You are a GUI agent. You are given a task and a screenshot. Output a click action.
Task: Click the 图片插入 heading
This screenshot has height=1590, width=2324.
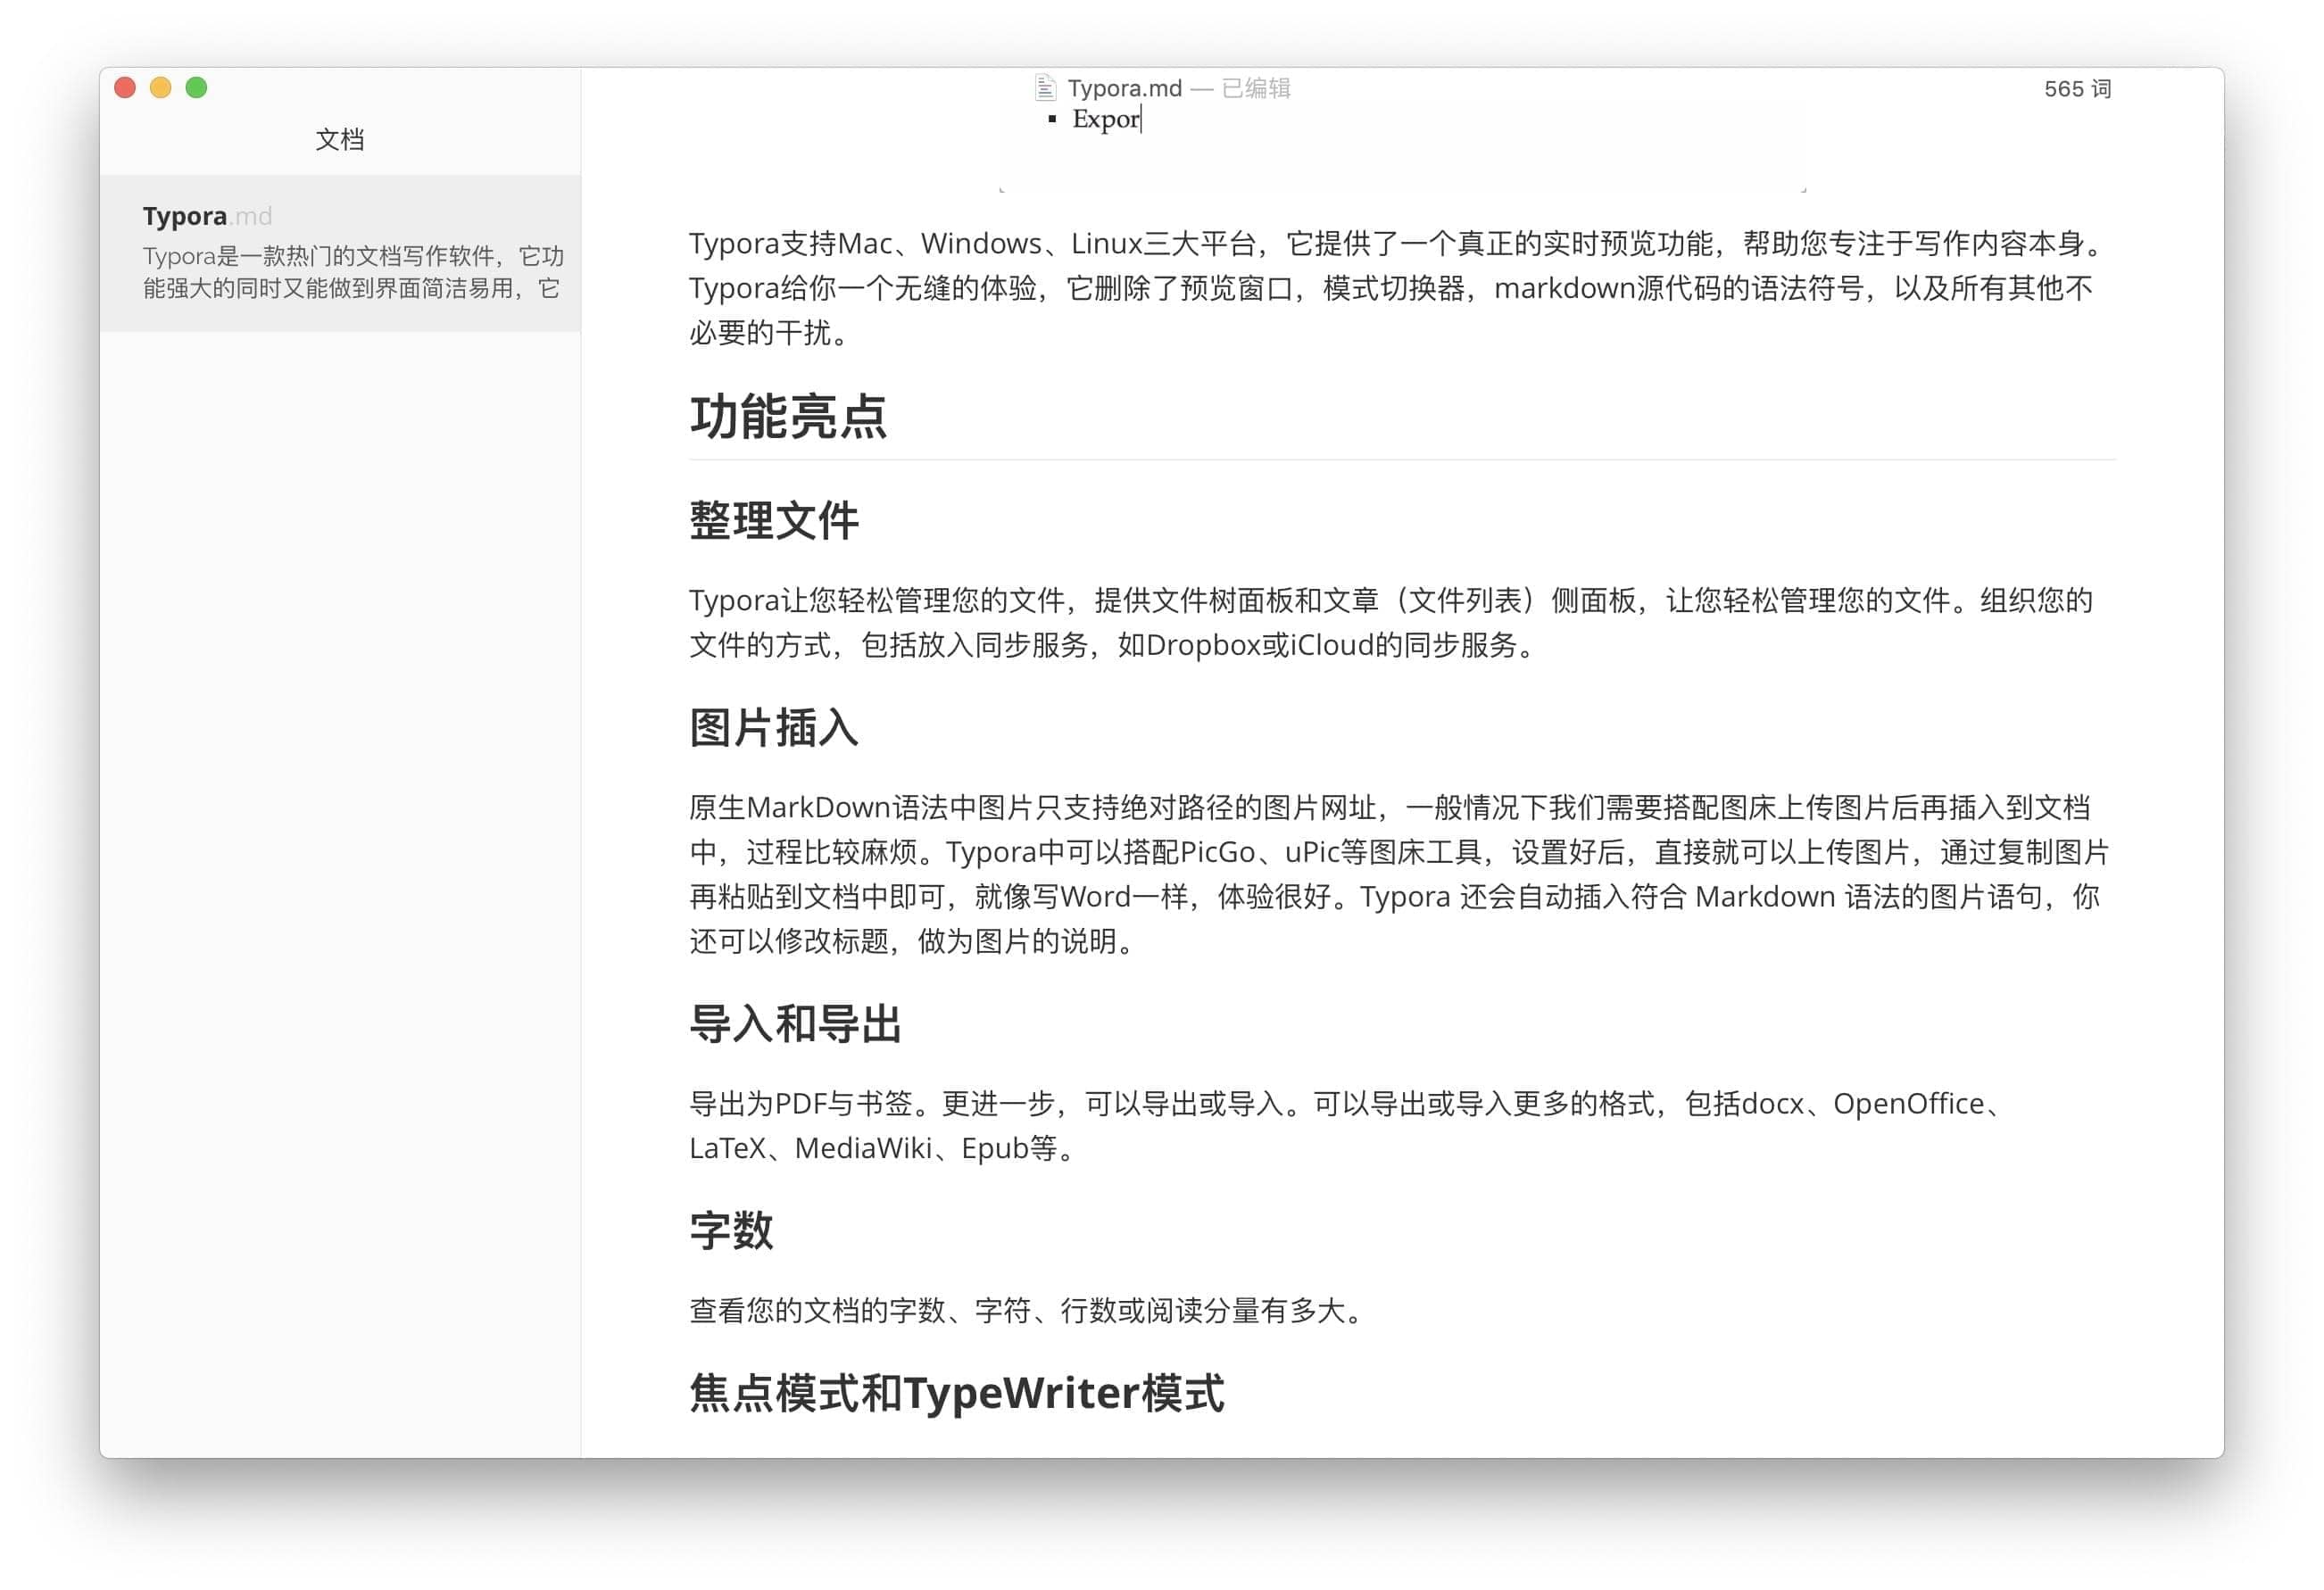click(774, 728)
